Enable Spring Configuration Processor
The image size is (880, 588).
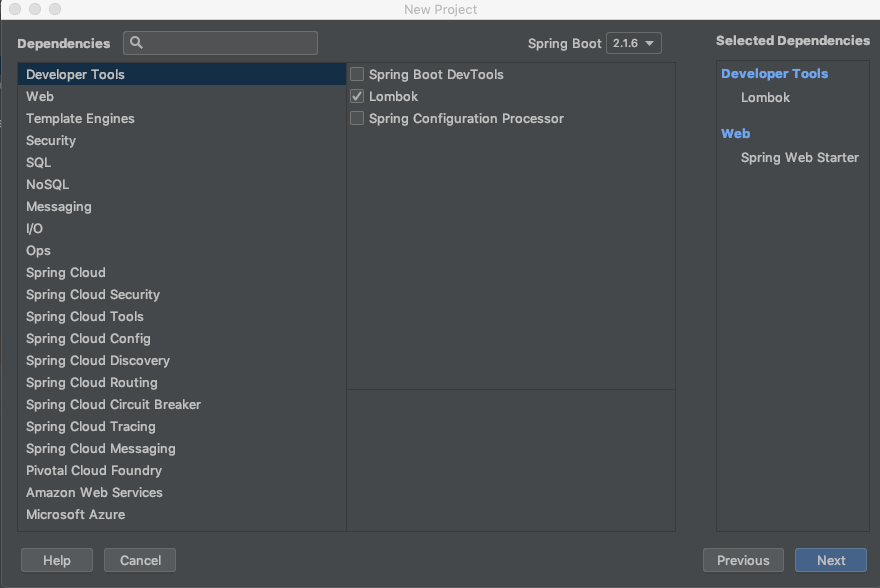357,118
